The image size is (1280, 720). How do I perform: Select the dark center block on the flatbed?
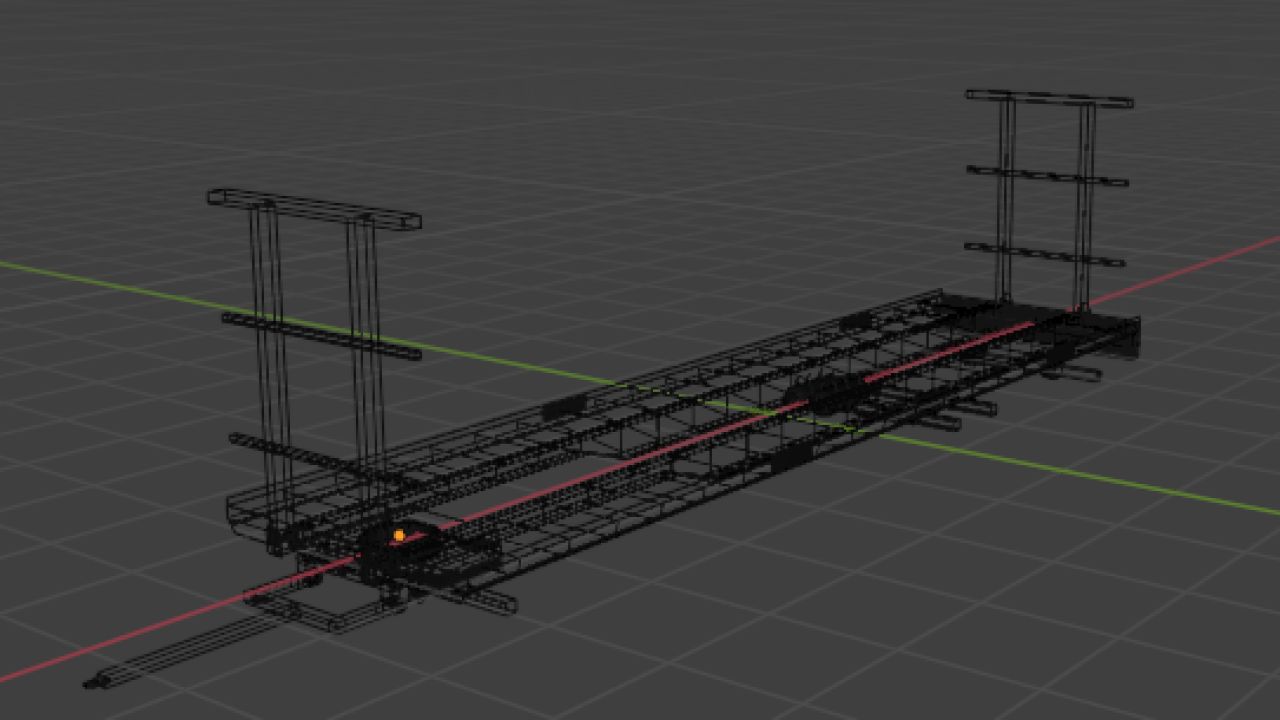[x=828, y=394]
